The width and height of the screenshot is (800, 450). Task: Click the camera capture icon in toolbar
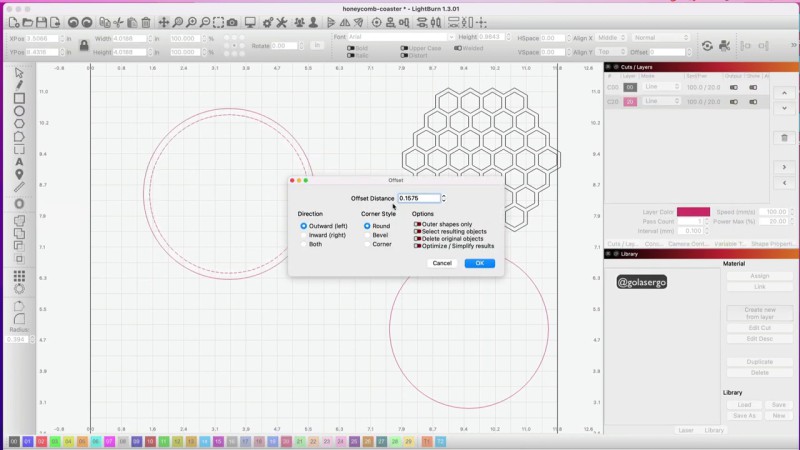point(232,22)
